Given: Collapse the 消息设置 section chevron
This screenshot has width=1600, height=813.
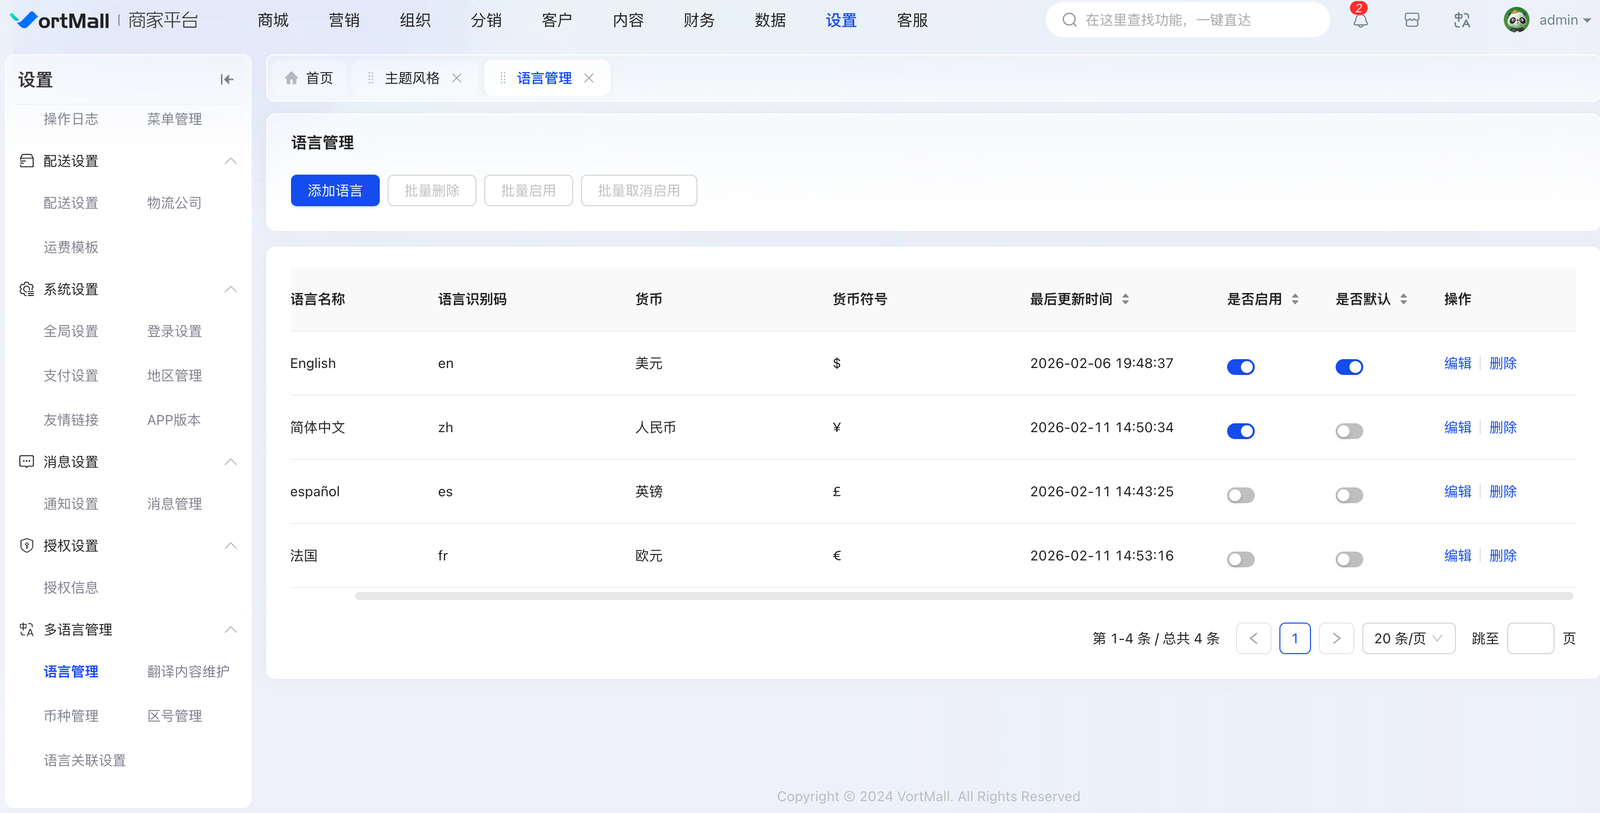Looking at the screenshot, I should tap(231, 462).
